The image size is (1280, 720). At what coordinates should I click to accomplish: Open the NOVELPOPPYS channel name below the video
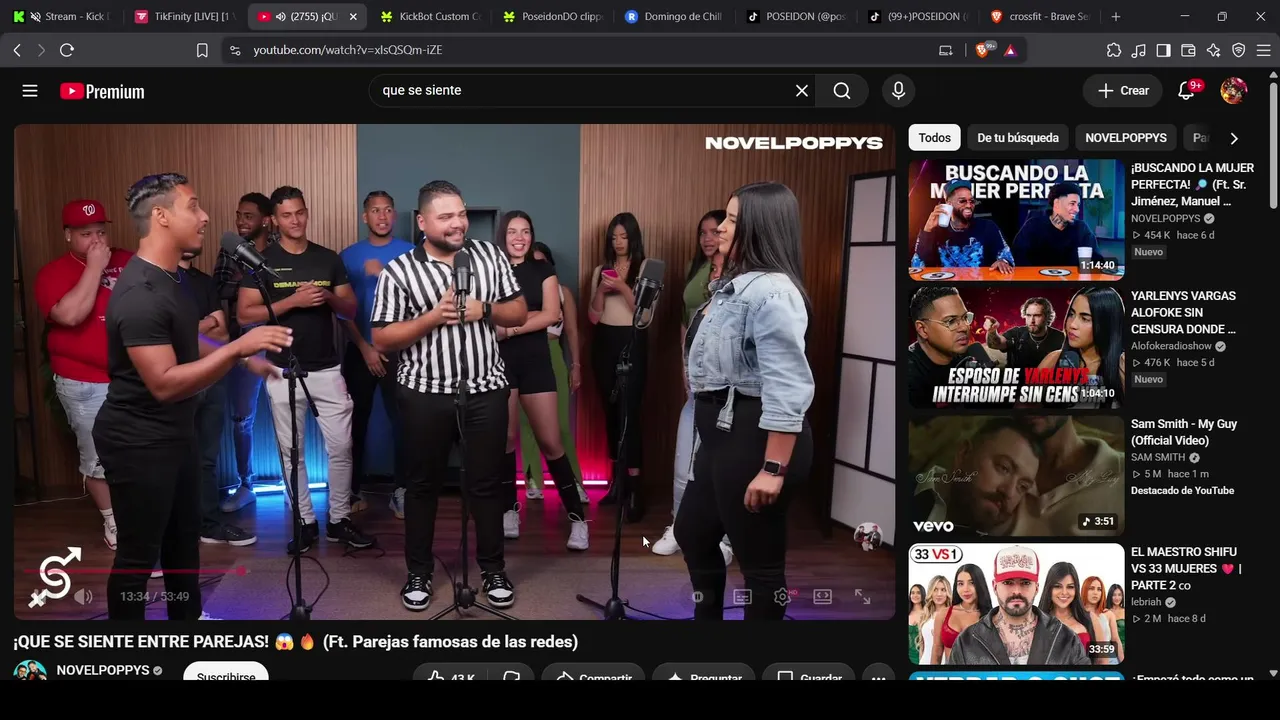[103, 671]
